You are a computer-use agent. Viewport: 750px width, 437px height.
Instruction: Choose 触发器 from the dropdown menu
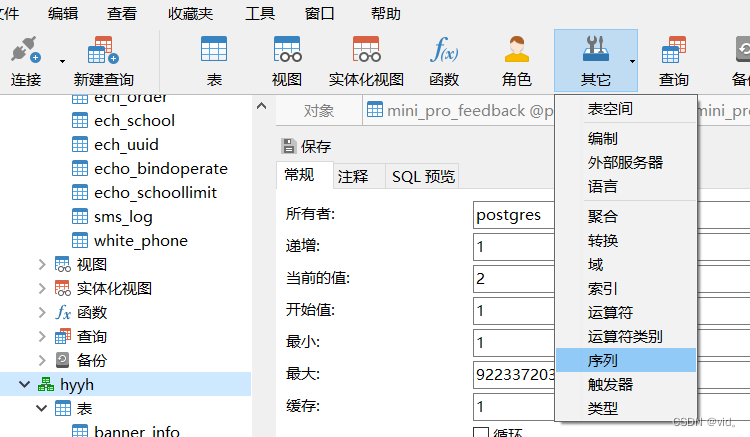pyautogui.click(x=626, y=384)
